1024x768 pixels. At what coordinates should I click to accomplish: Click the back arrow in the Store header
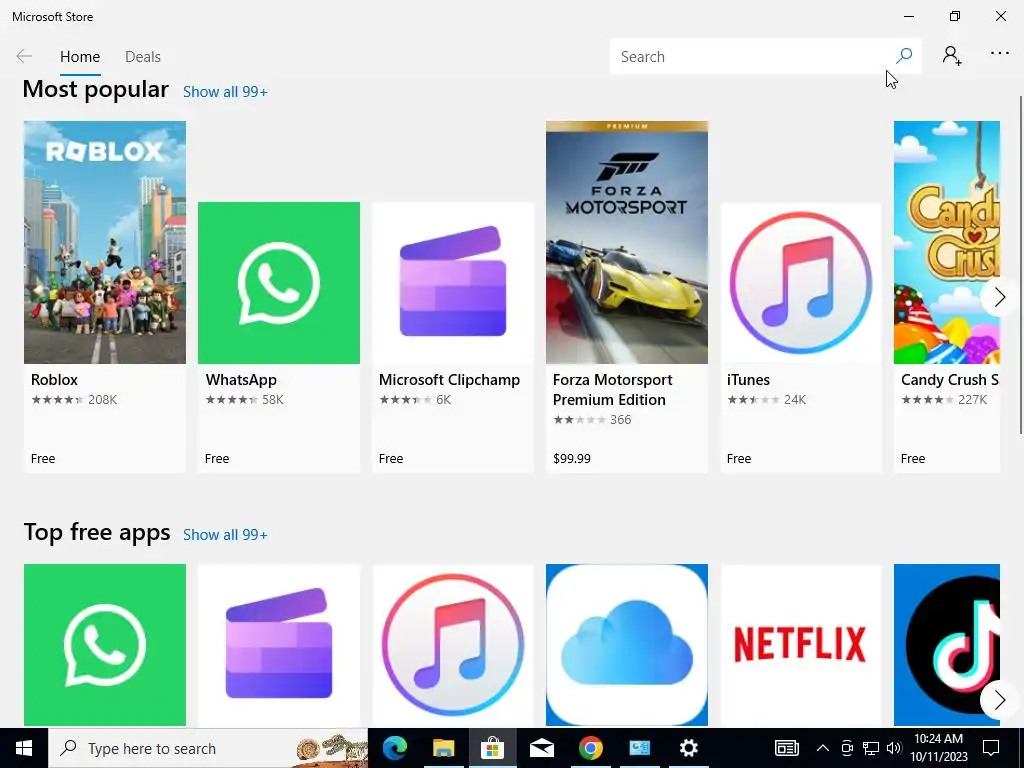coord(24,57)
